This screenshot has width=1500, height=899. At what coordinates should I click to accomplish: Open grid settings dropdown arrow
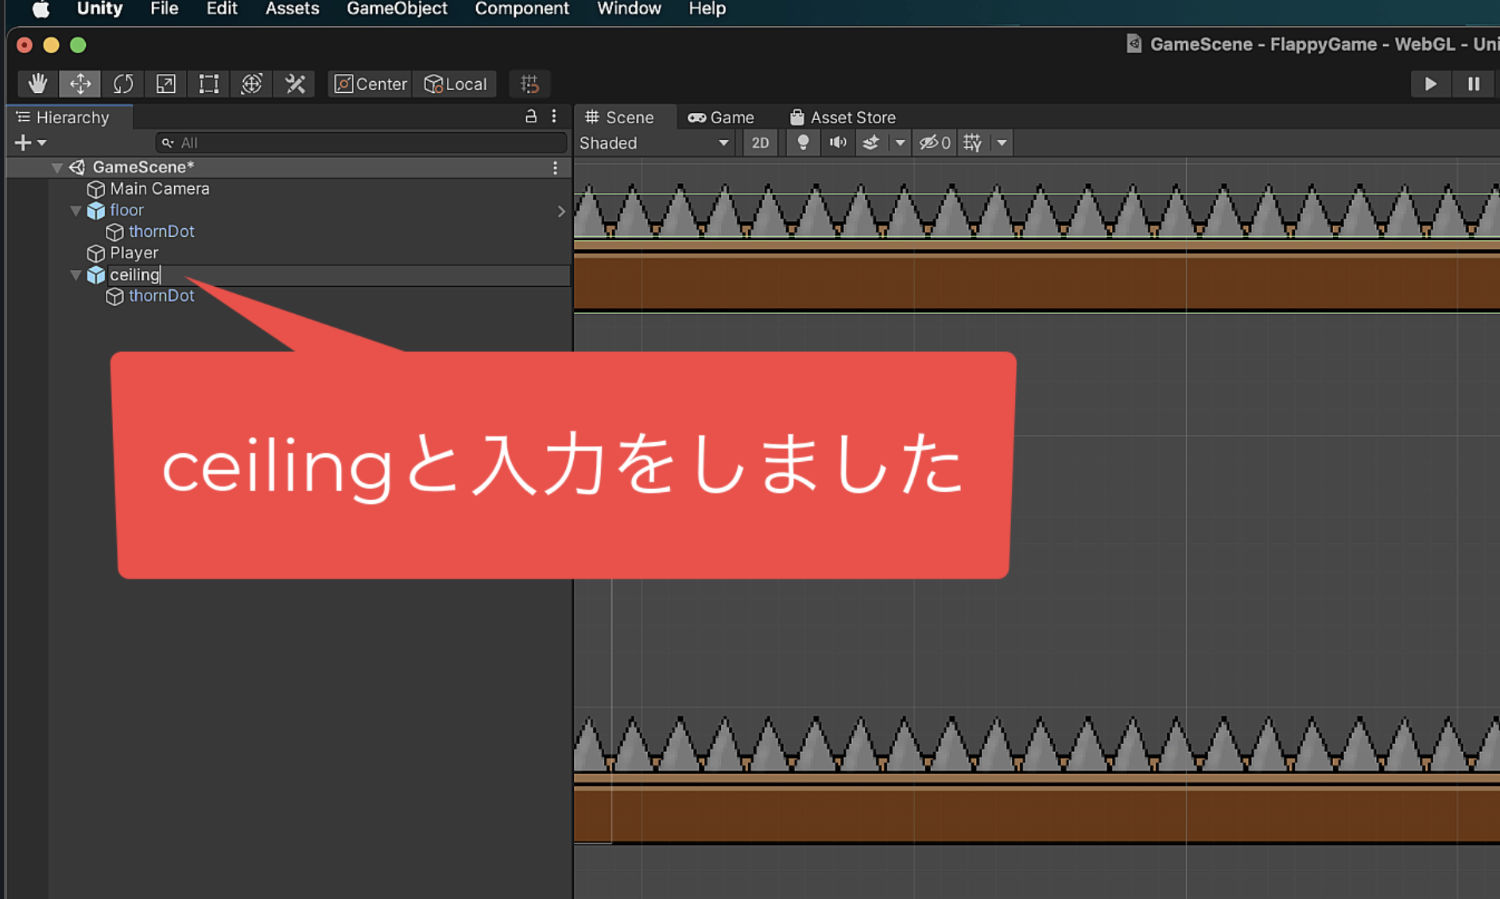pos(1002,143)
